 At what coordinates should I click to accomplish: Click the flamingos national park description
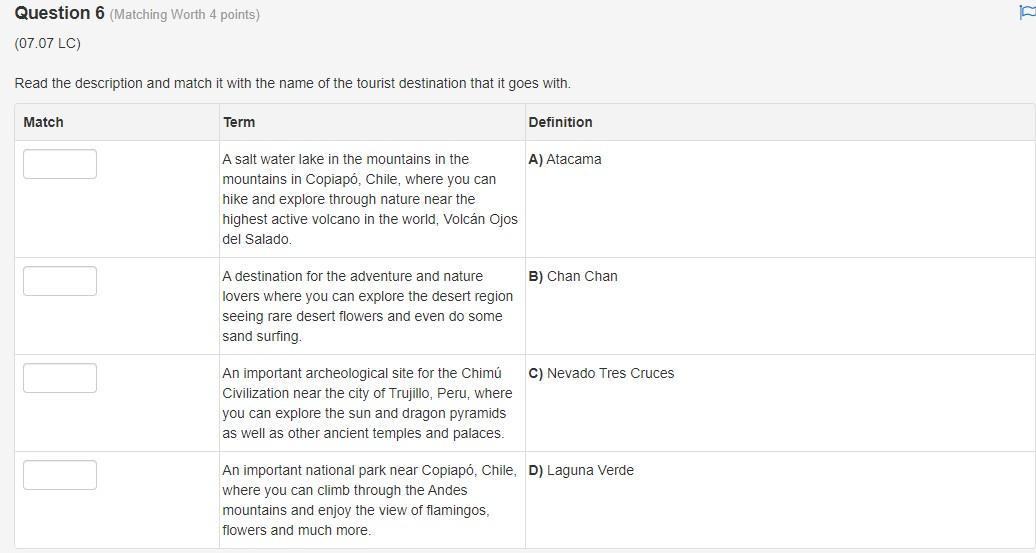369,500
